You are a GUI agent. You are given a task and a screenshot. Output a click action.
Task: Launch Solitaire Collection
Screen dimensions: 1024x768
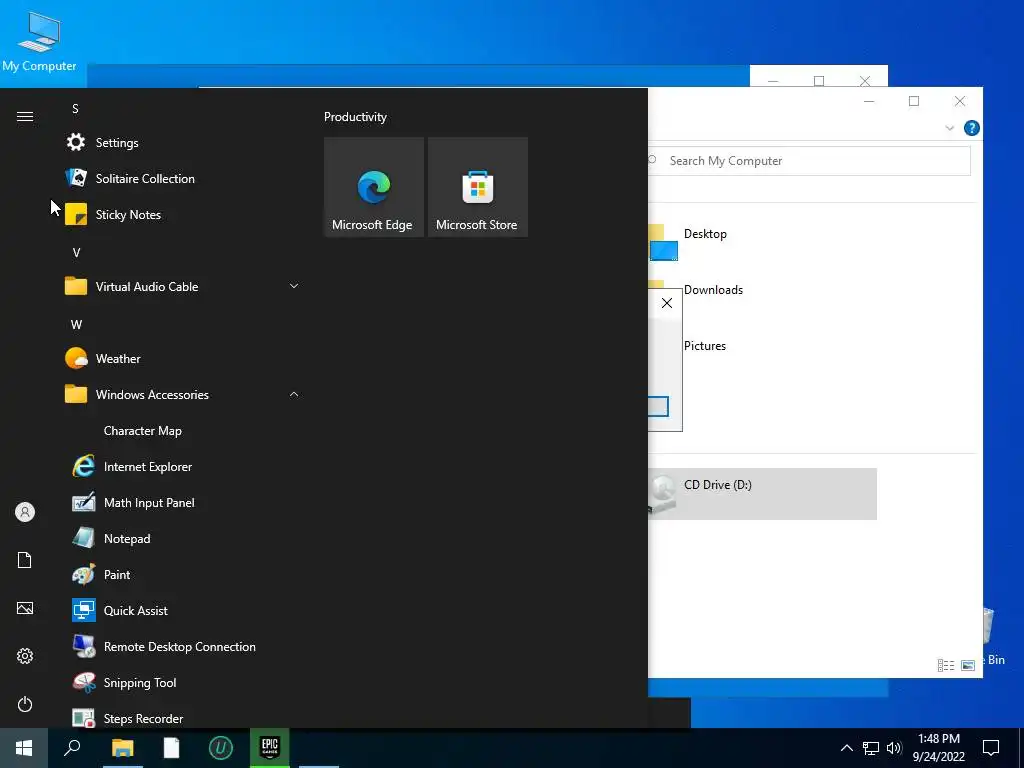183,178
